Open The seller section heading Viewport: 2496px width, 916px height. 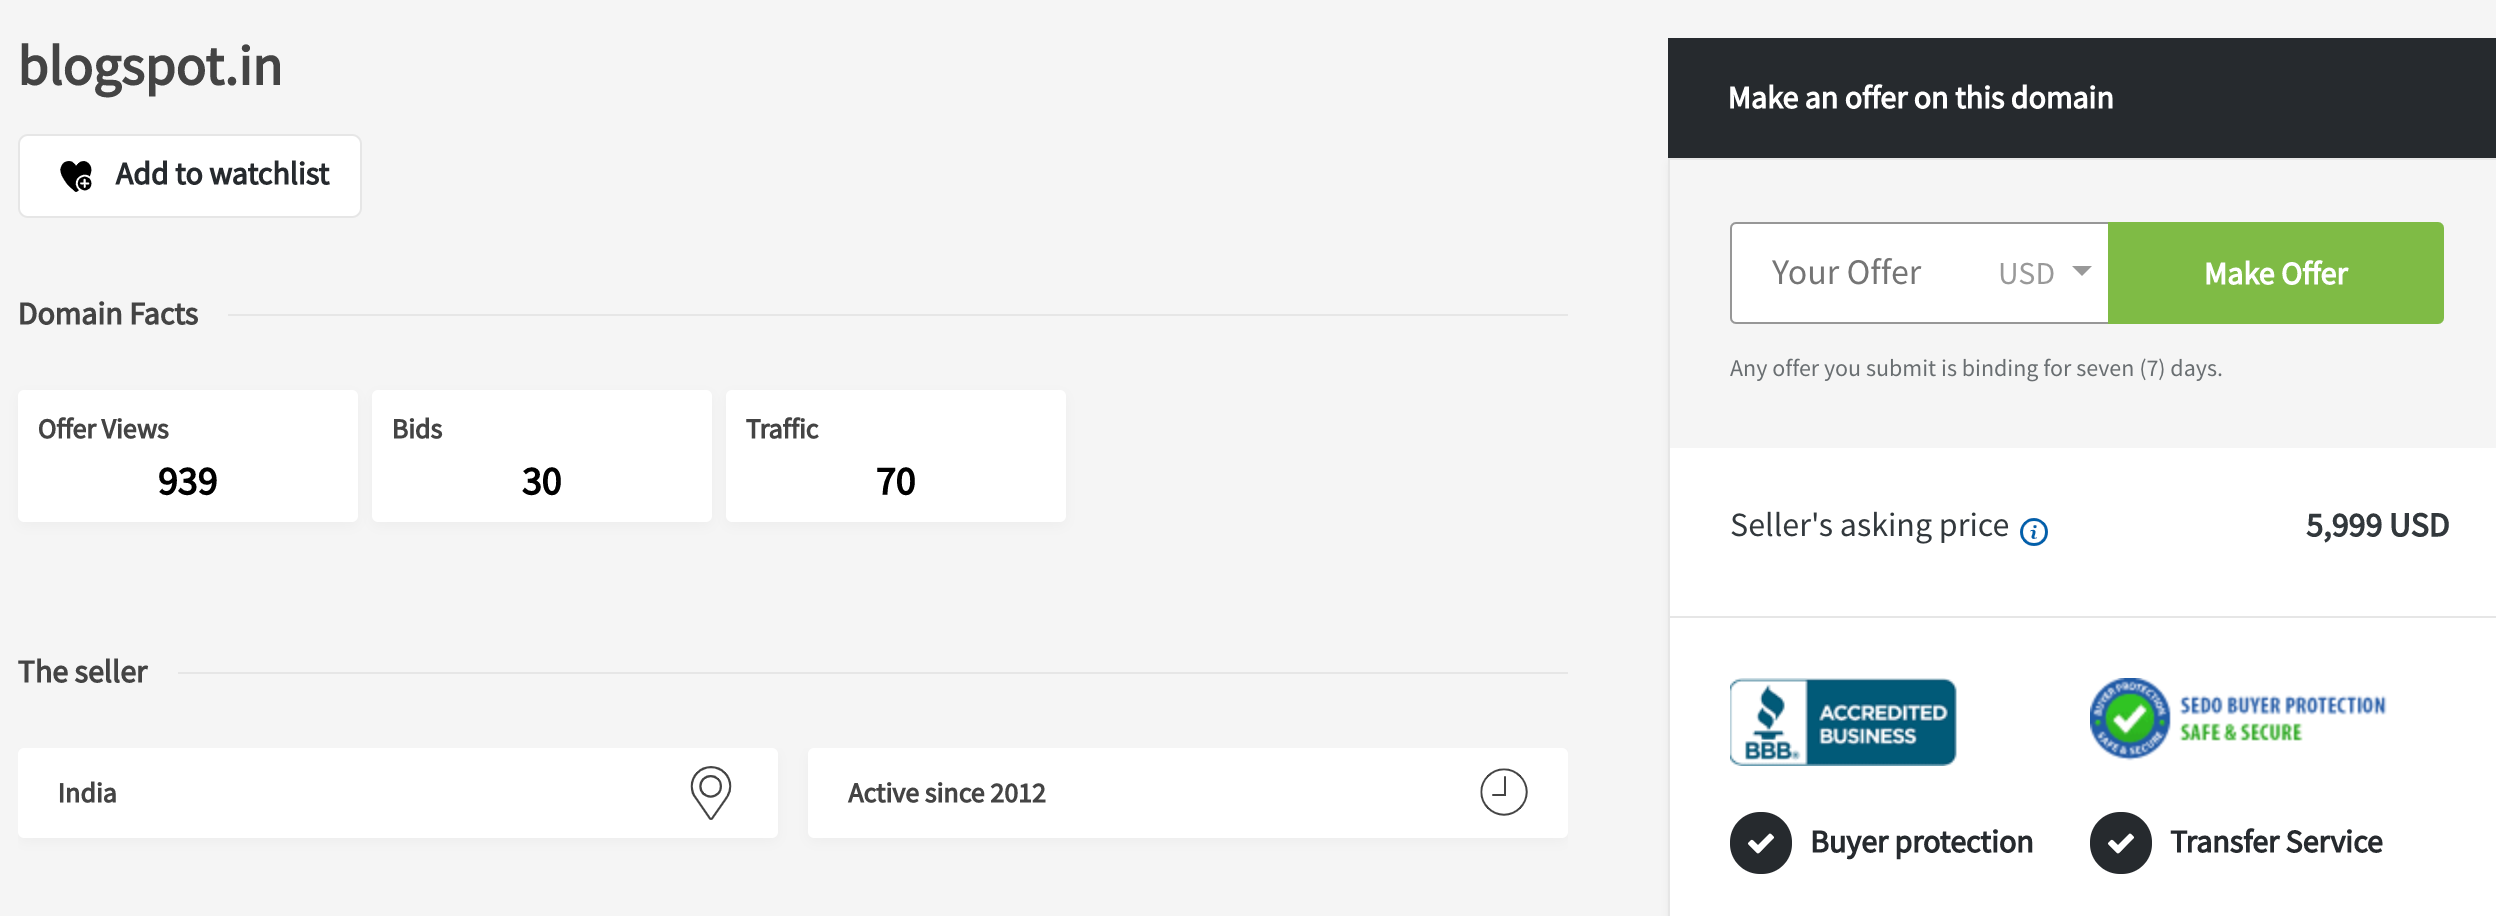click(84, 670)
